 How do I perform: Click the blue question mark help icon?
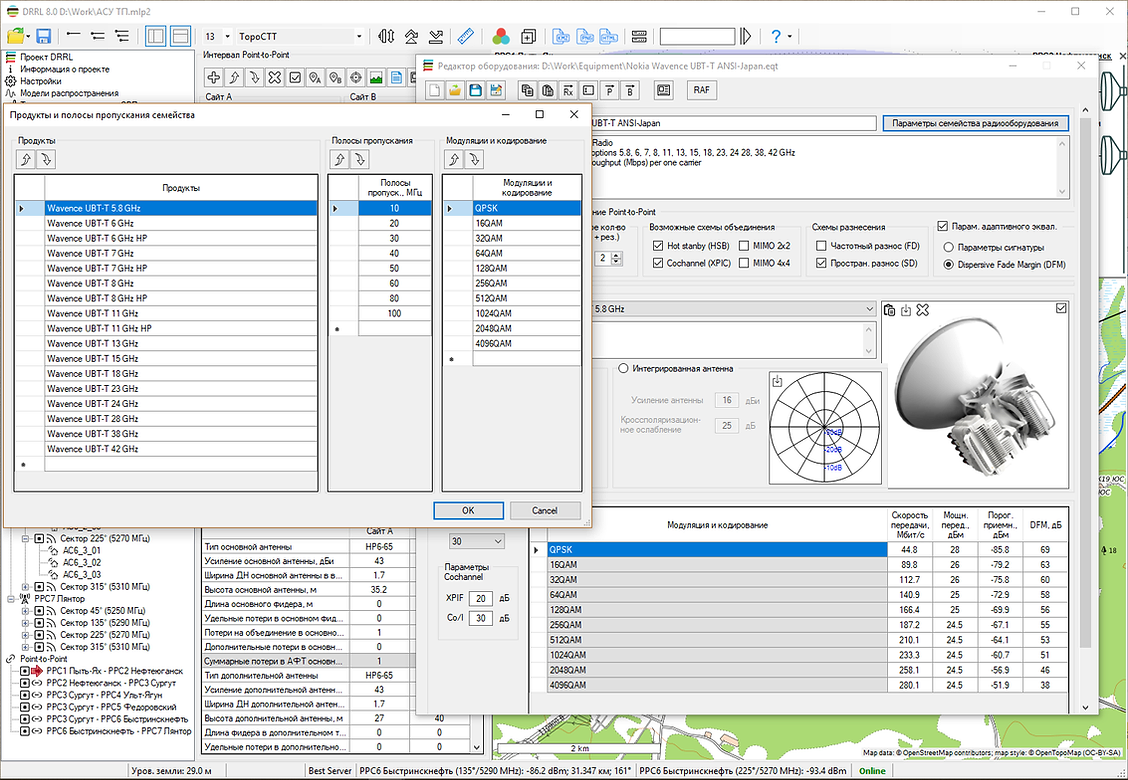coord(776,36)
